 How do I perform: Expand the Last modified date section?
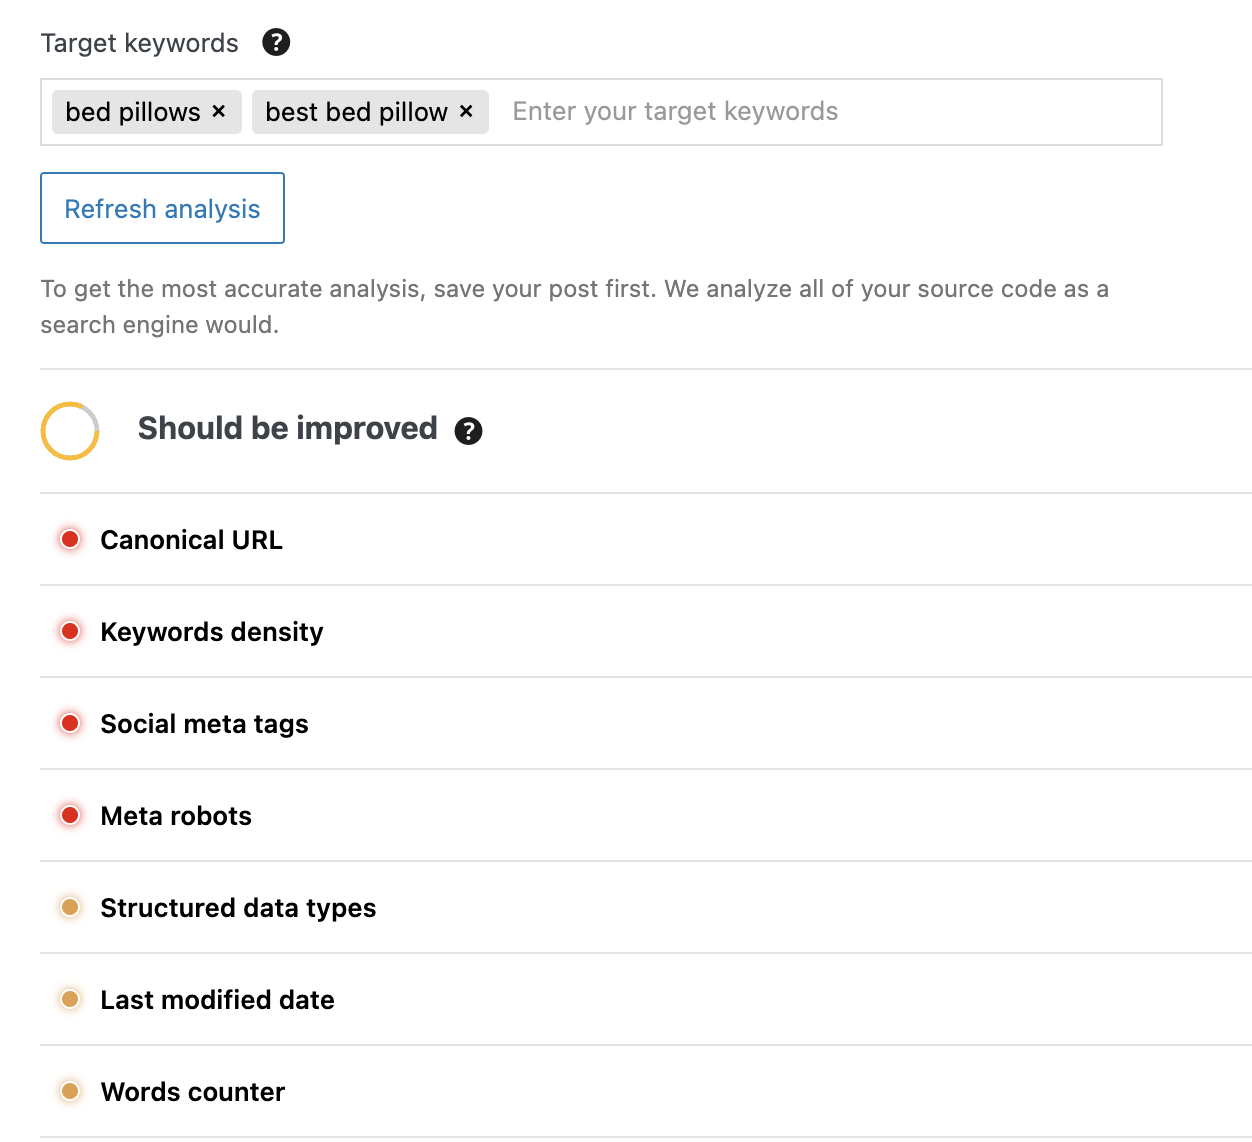coord(646,1000)
